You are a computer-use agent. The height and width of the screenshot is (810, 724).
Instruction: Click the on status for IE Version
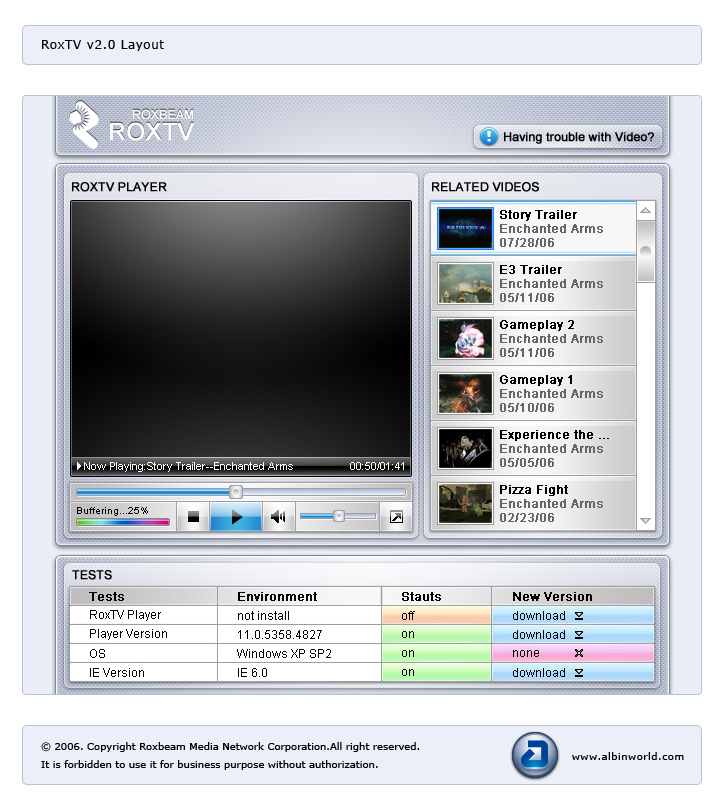[436, 673]
